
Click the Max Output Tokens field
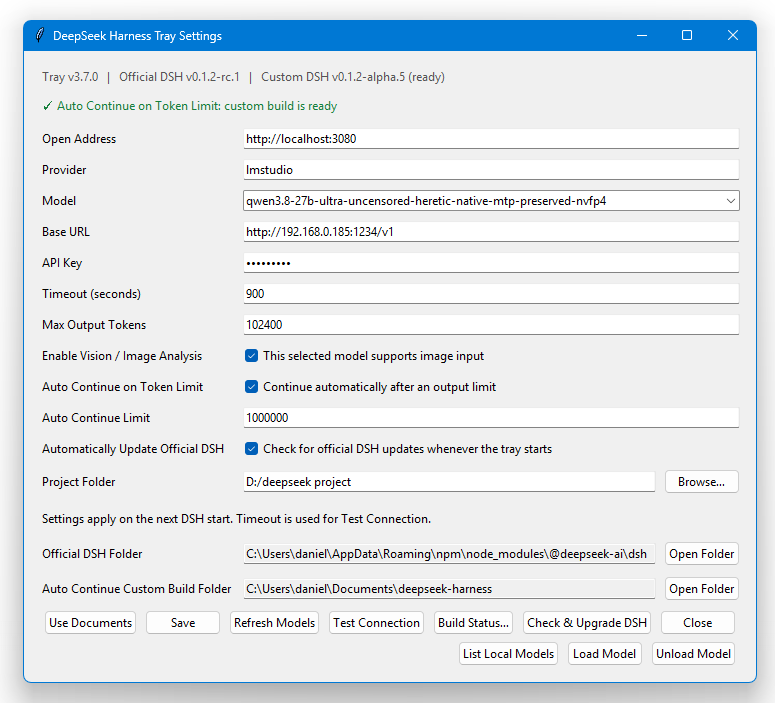[x=491, y=325]
